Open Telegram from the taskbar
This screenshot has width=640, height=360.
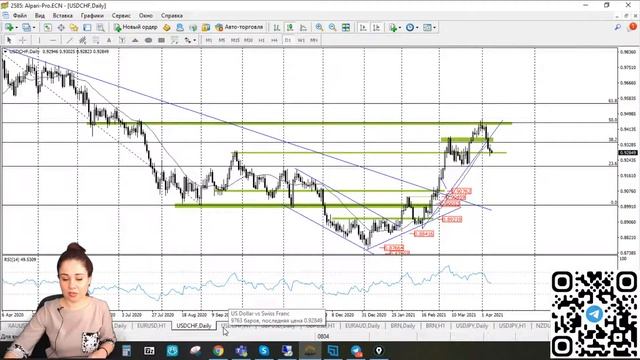point(356,351)
